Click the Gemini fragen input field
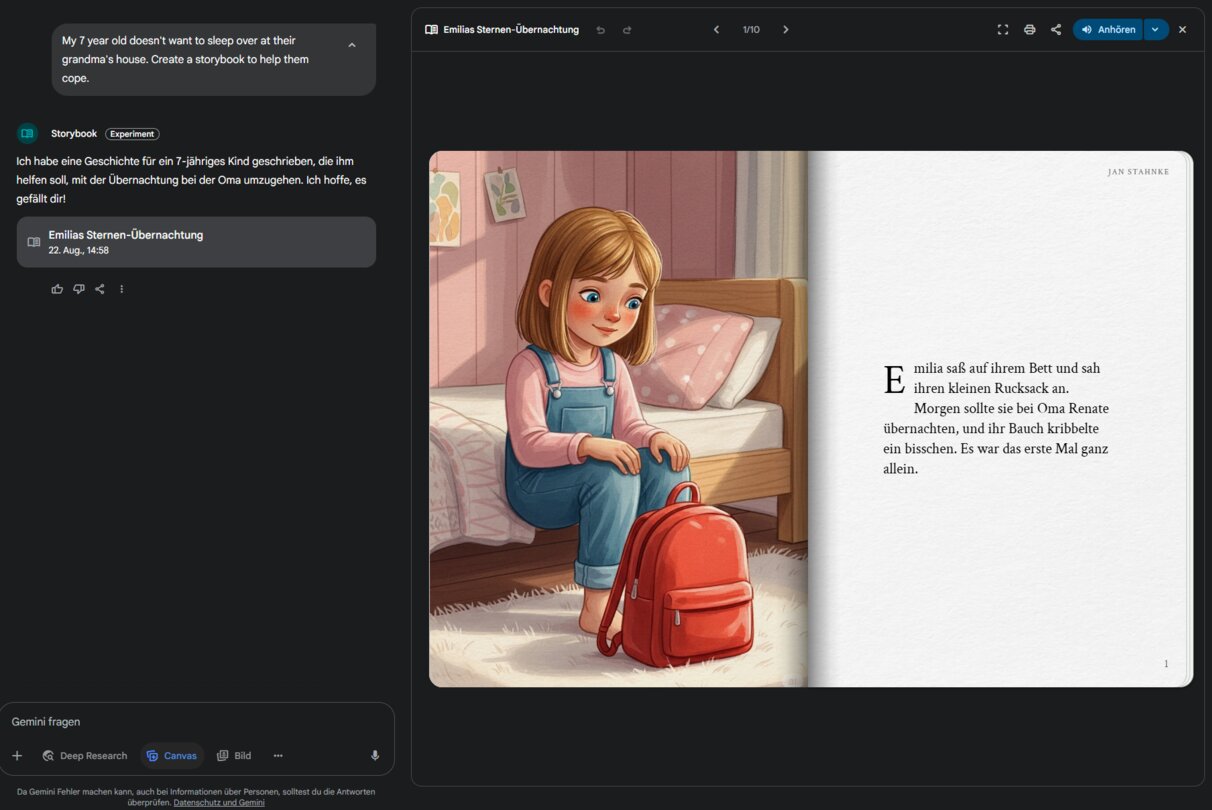The image size is (1212, 810). click(x=190, y=722)
